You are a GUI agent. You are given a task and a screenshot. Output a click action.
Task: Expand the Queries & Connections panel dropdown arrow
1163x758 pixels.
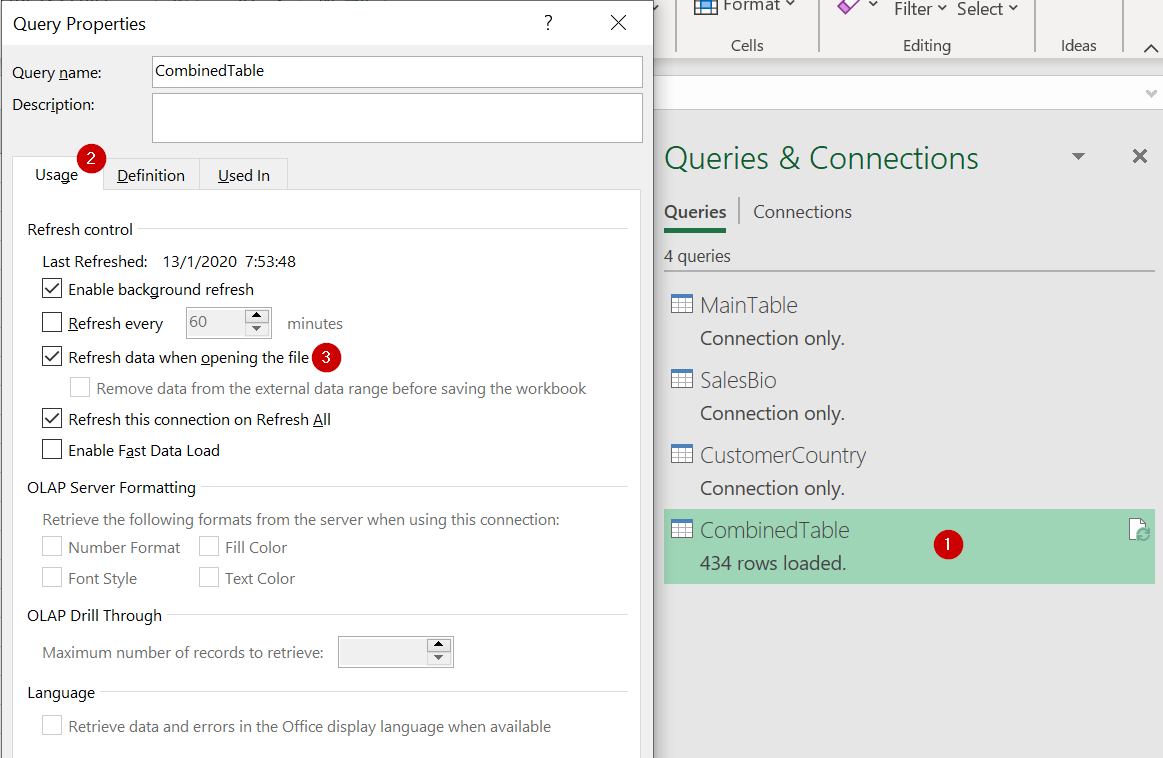pyautogui.click(x=1078, y=156)
